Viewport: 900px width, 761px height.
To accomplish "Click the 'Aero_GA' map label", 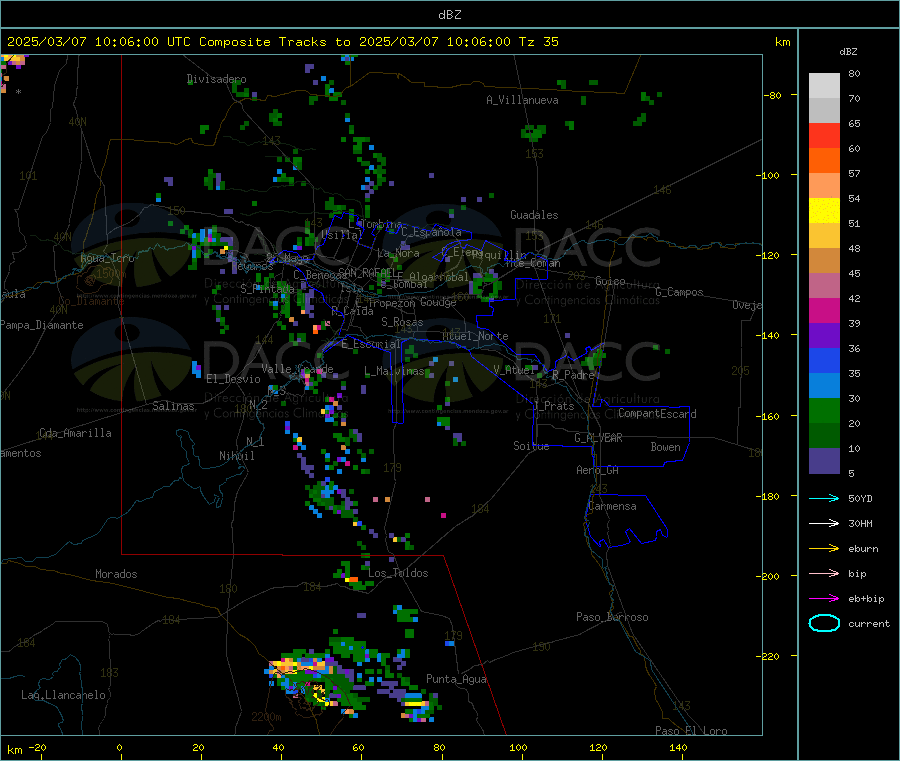I will tap(597, 470).
